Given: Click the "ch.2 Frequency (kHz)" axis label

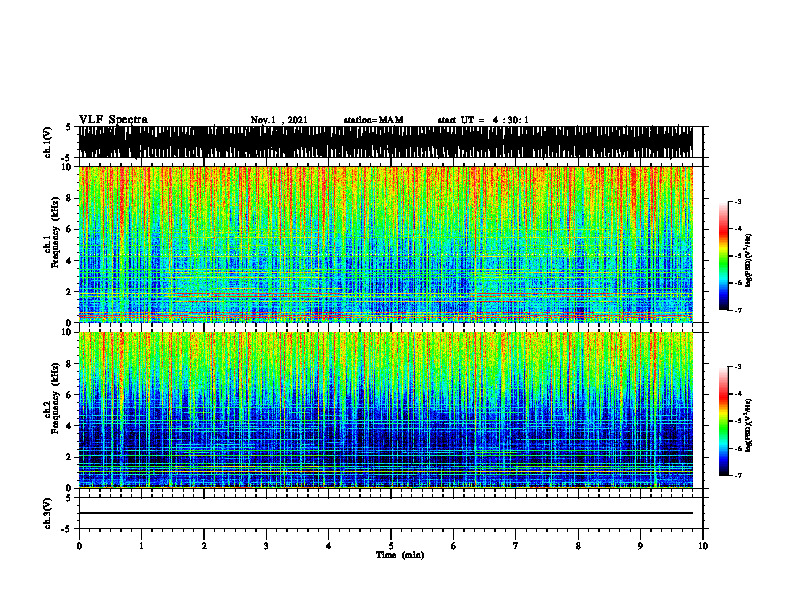Looking at the screenshot, I should coord(52,398).
